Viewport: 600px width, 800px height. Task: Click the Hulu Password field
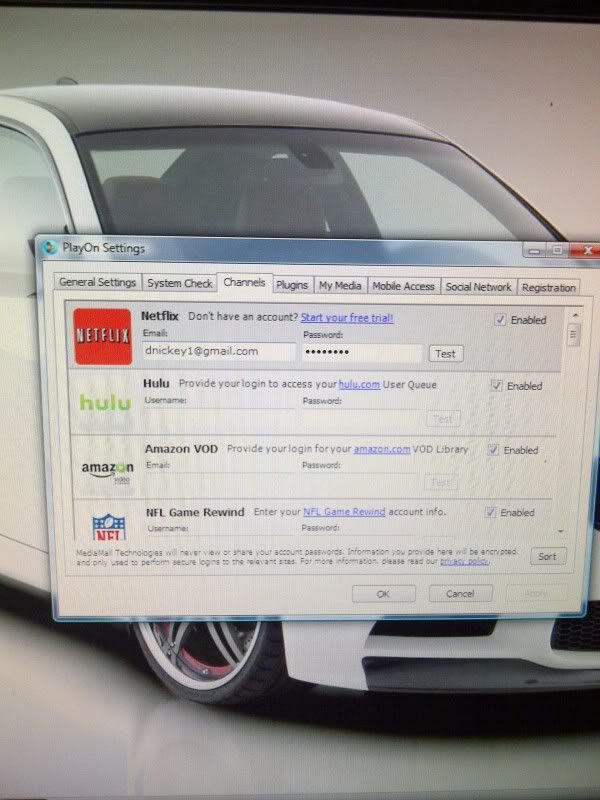361,417
